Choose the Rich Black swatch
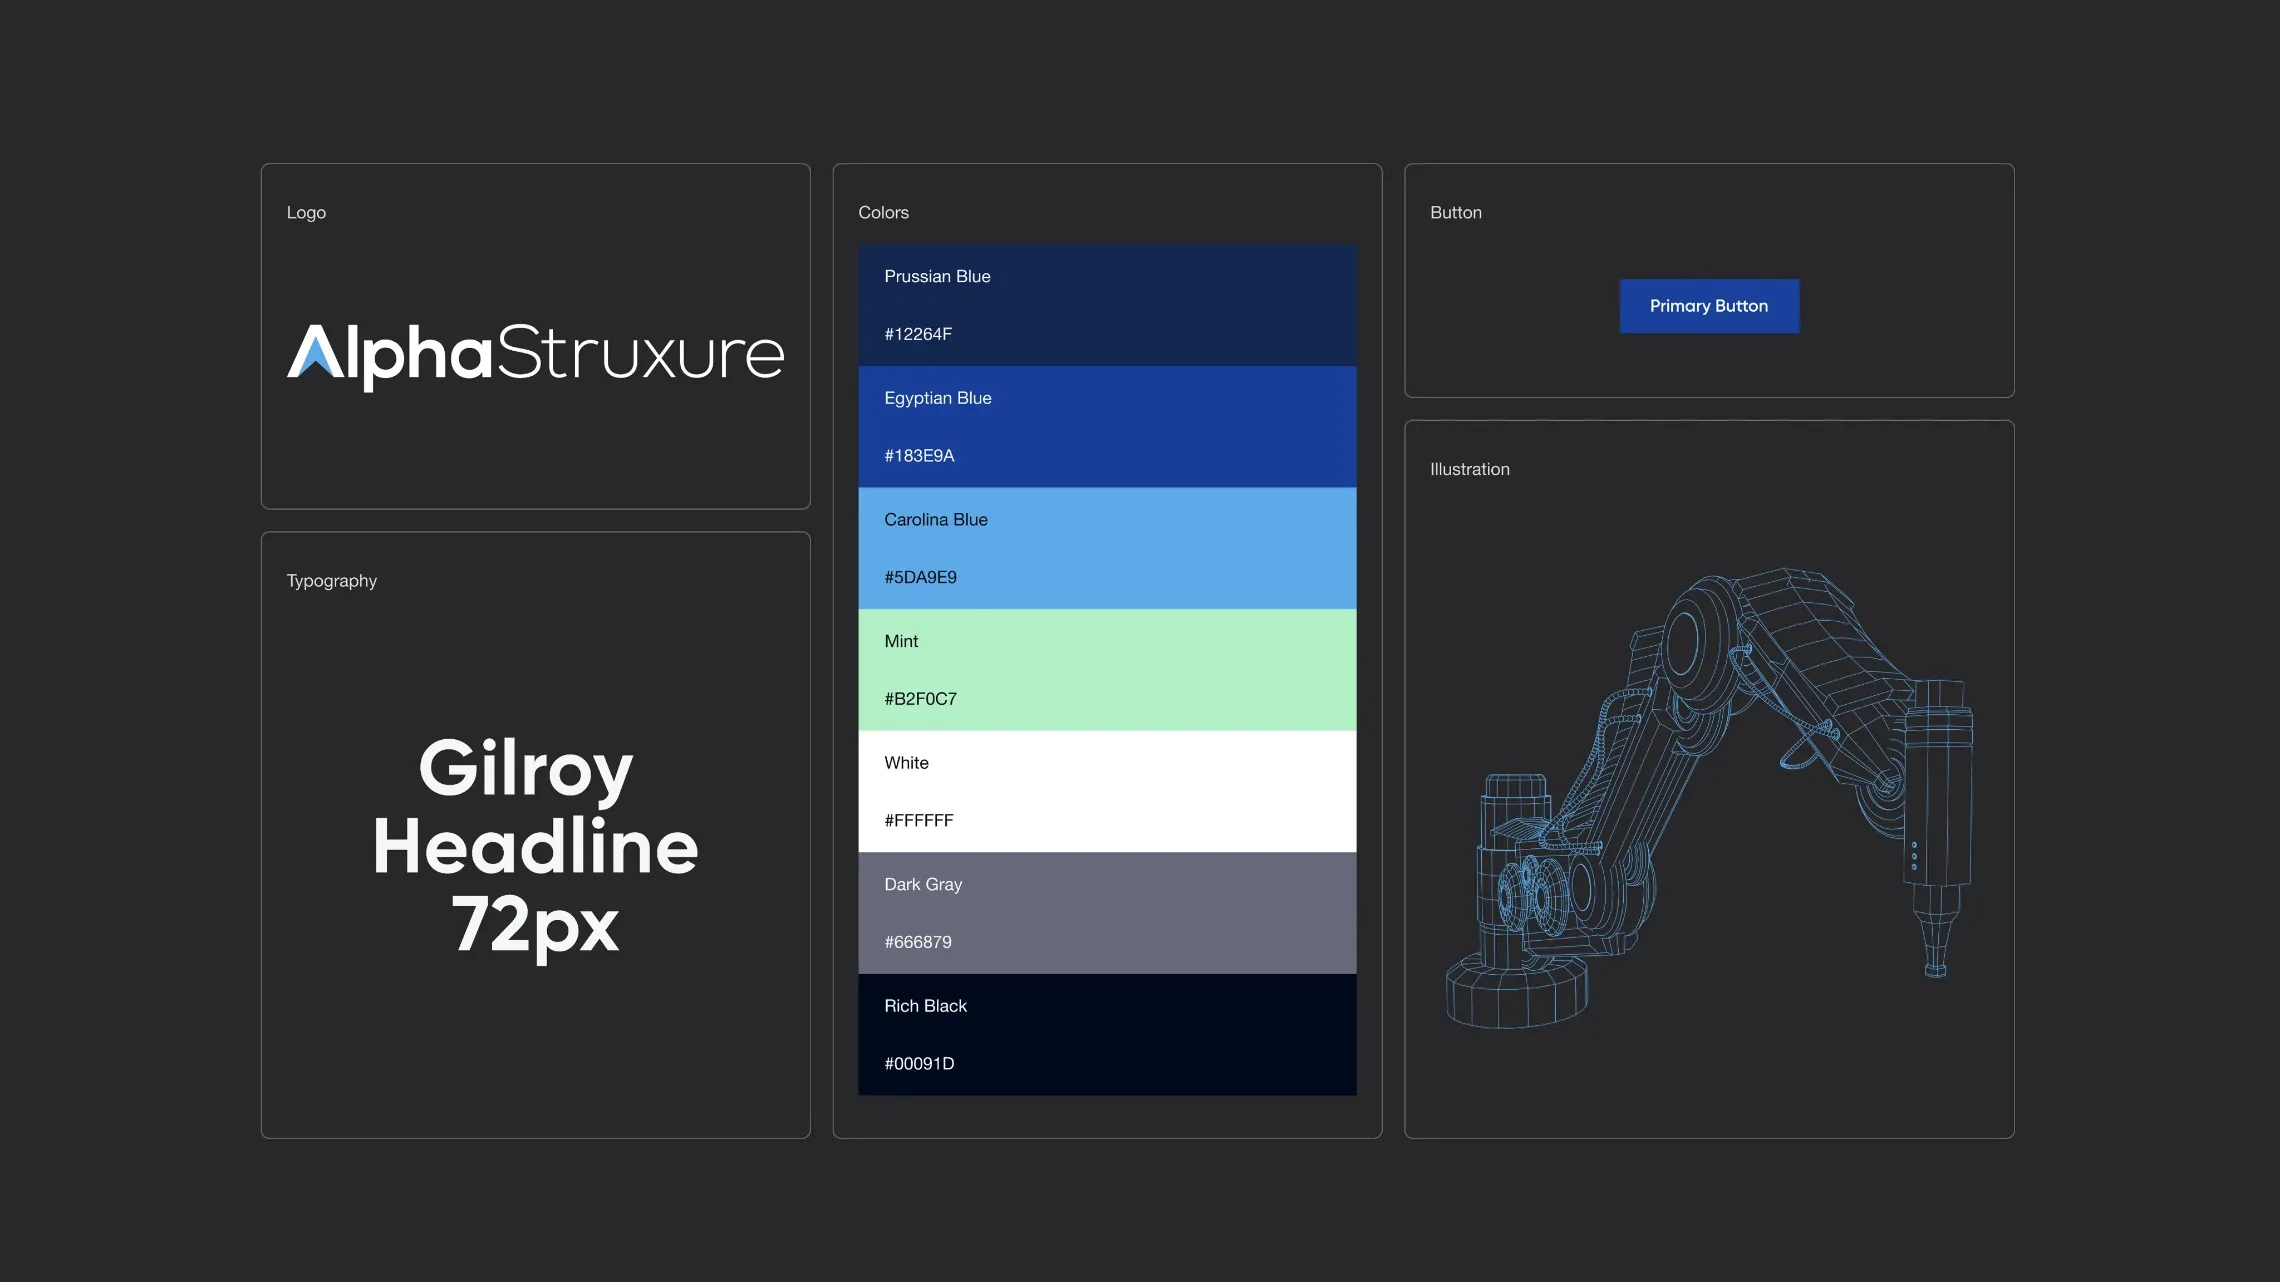 pyautogui.click(x=1107, y=1035)
